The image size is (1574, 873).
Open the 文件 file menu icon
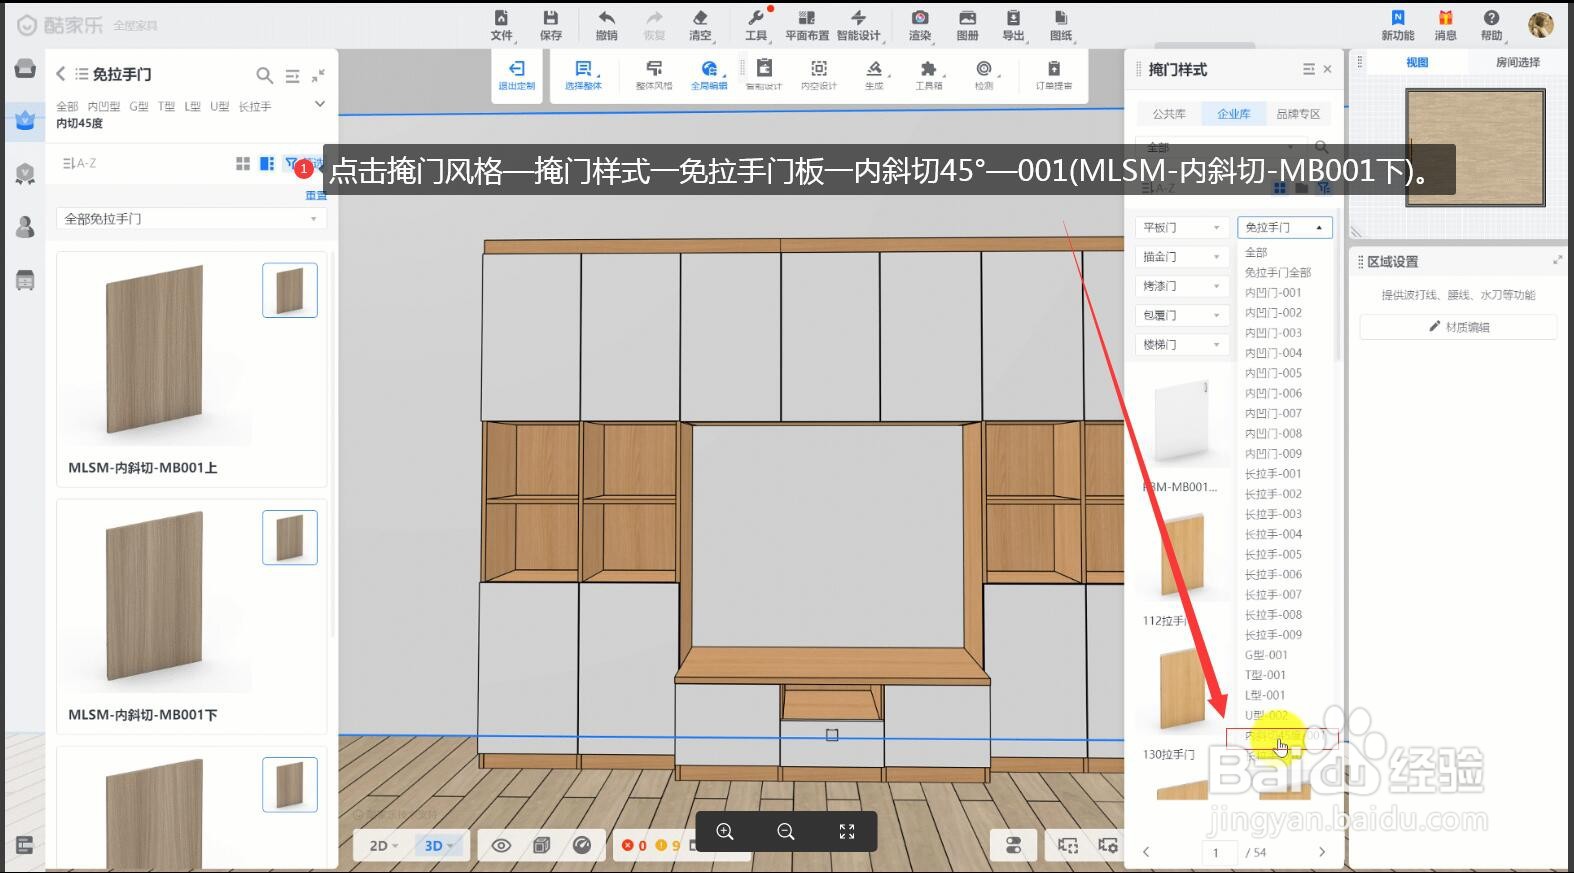501,25
